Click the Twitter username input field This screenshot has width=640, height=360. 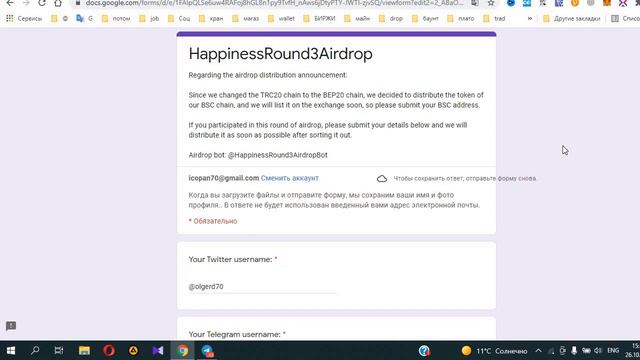pyautogui.click(x=262, y=287)
